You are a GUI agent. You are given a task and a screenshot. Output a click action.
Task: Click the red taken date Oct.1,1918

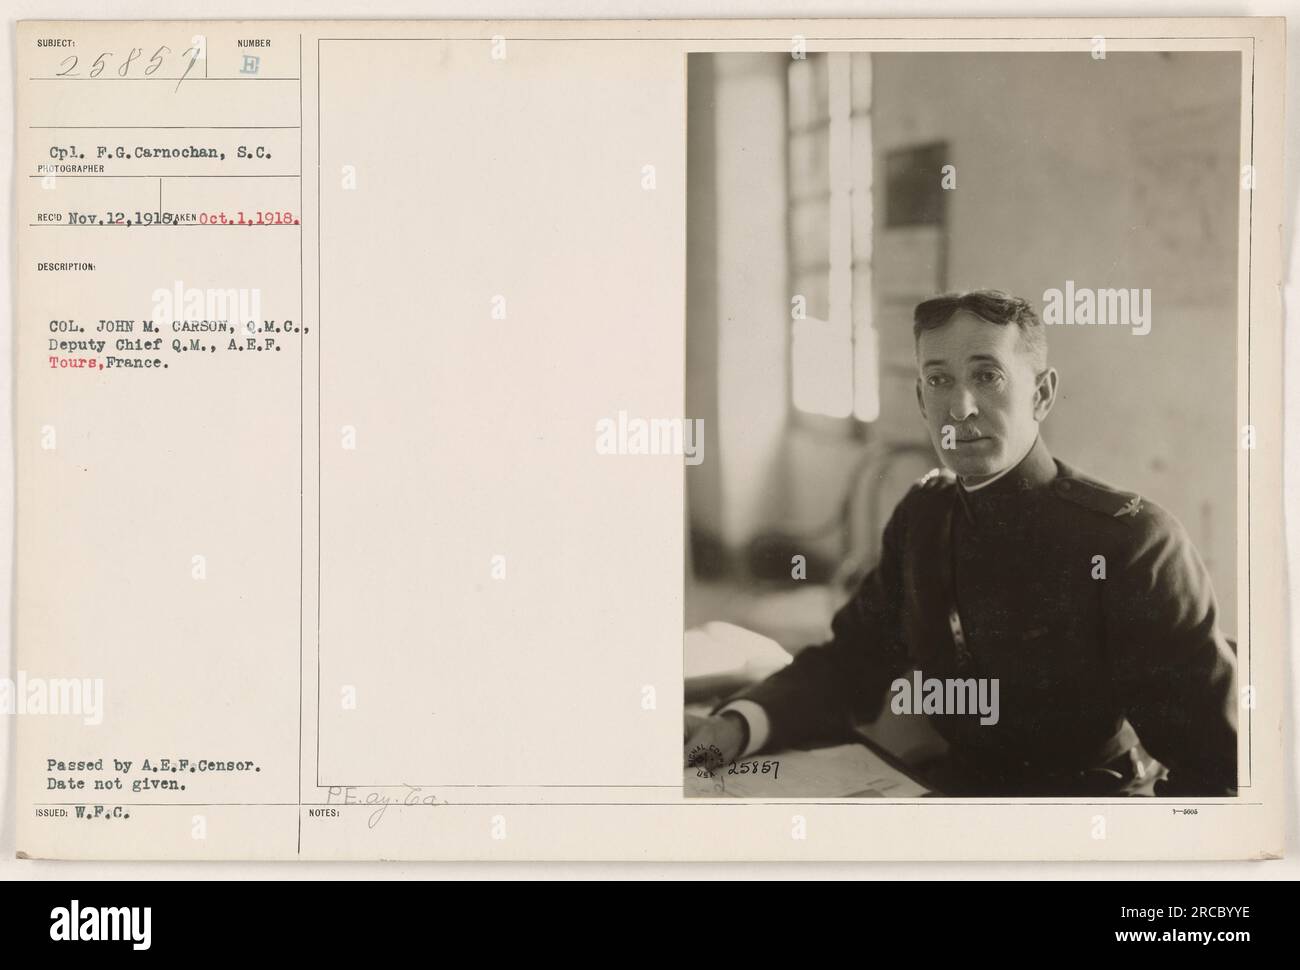click(x=248, y=219)
